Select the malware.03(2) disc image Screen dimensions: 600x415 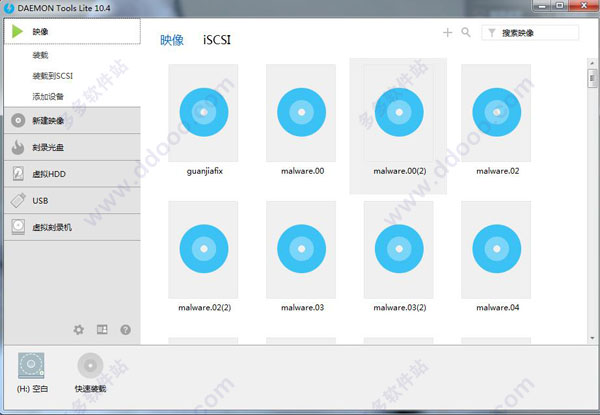(399, 249)
